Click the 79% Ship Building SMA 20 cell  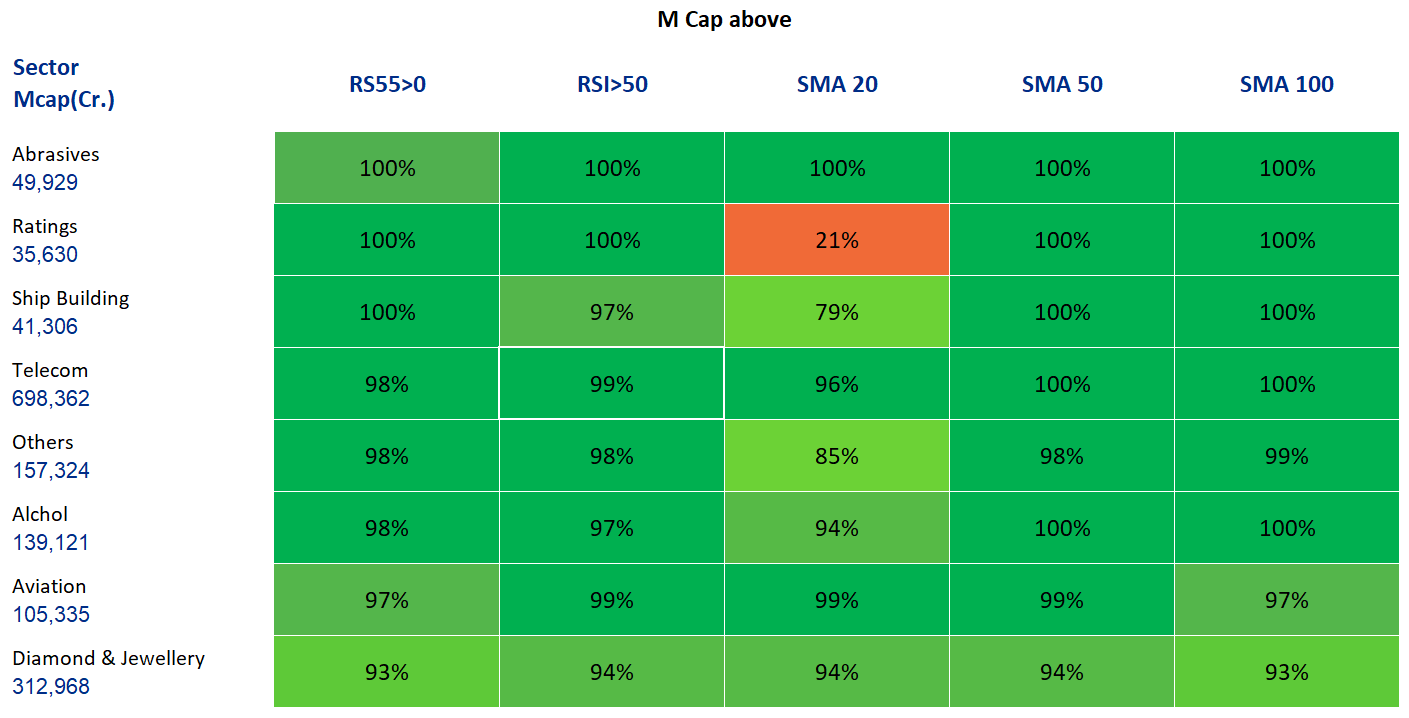click(x=837, y=312)
